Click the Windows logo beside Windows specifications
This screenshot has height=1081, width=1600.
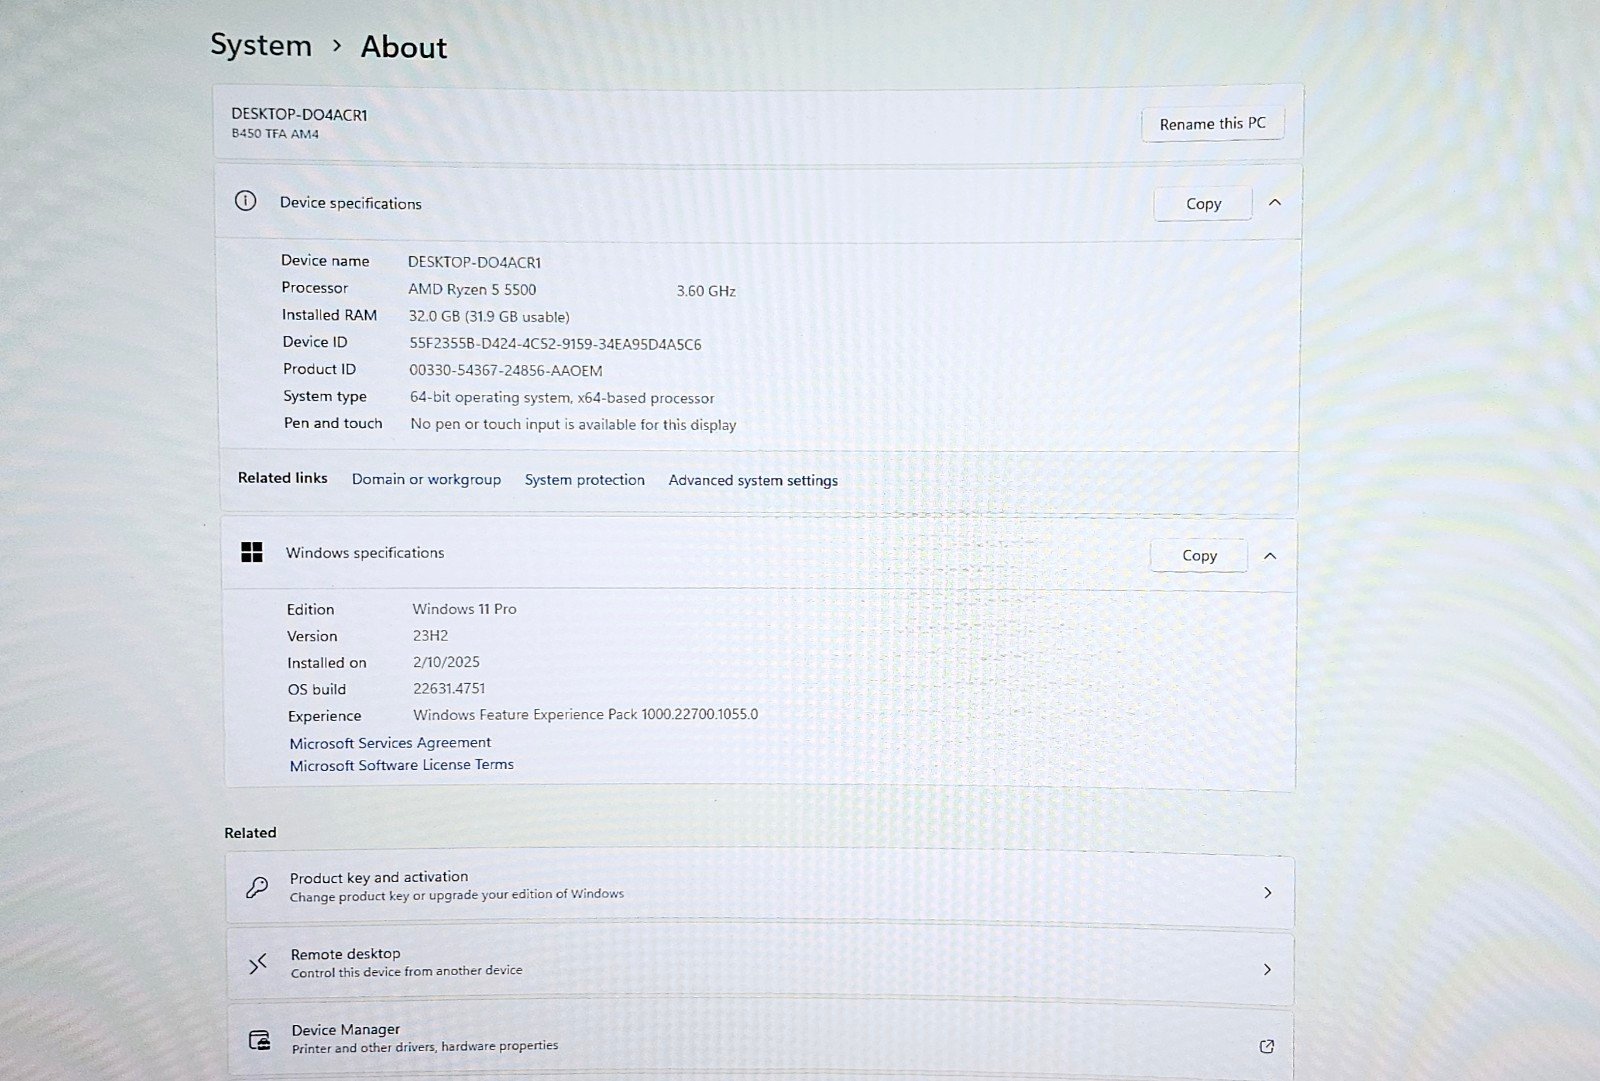pyautogui.click(x=252, y=552)
